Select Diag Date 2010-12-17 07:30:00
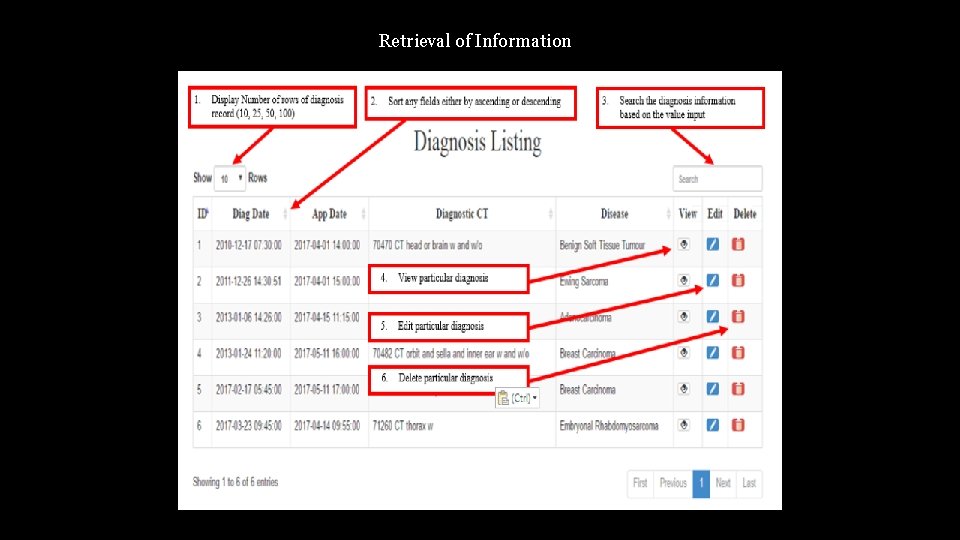The width and height of the screenshot is (960, 540). [249, 245]
